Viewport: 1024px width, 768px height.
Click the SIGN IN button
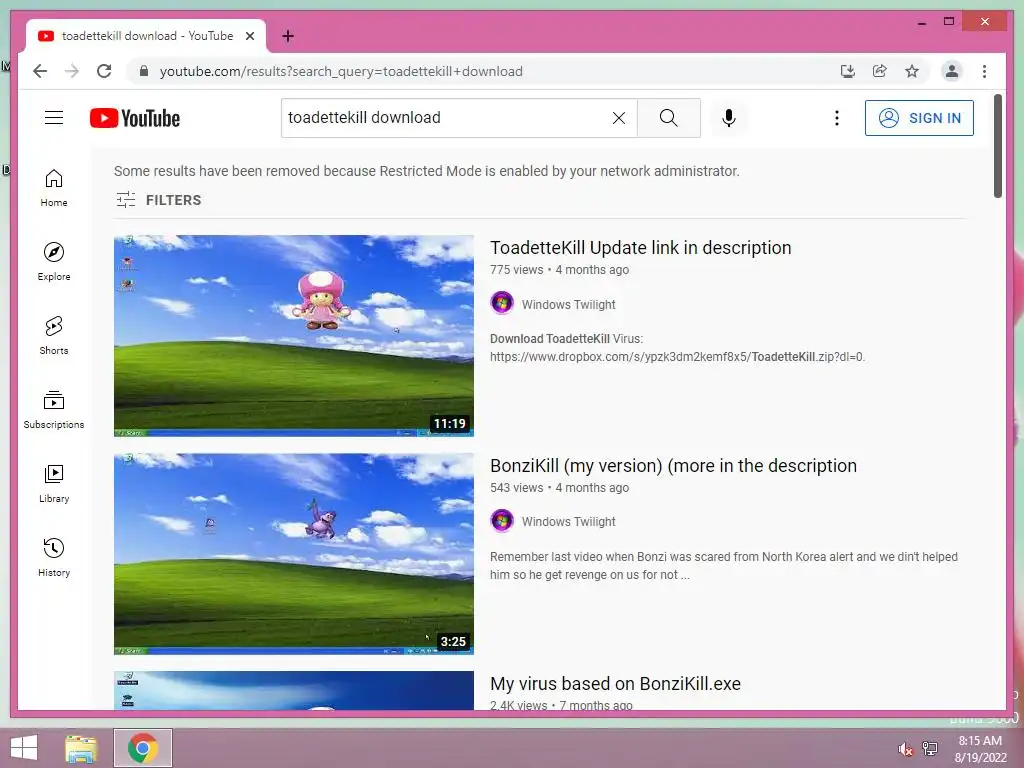coord(919,118)
